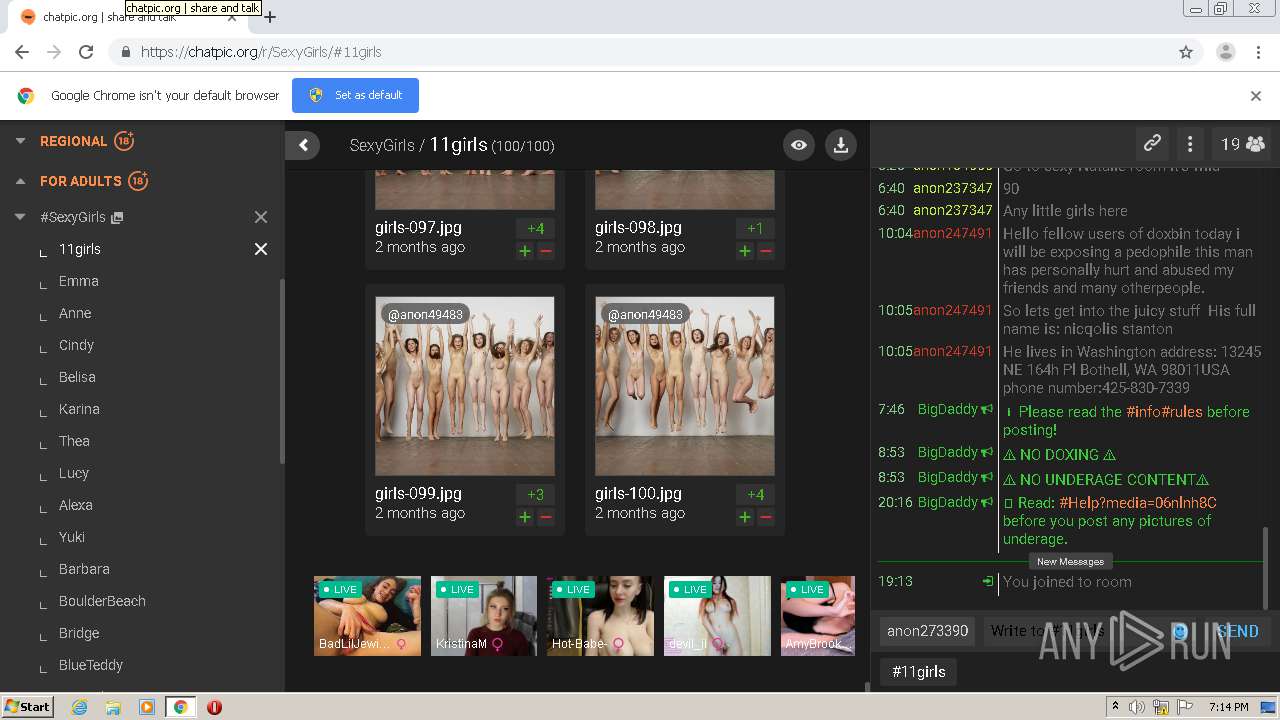The image size is (1280, 720).
Task: Reload the page in Chrome
Action: click(x=86, y=52)
